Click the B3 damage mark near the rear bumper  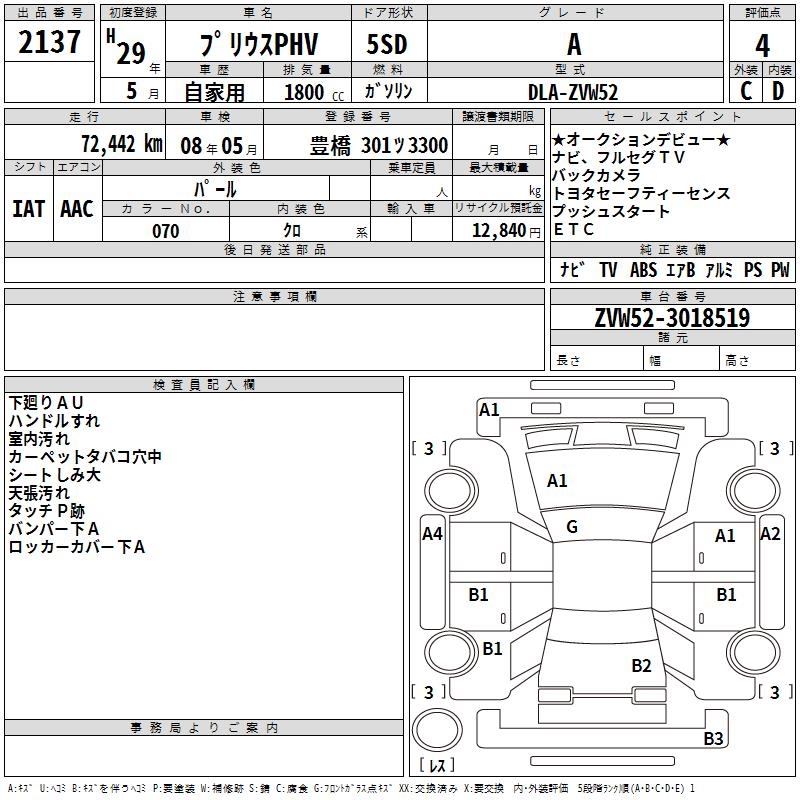713,739
